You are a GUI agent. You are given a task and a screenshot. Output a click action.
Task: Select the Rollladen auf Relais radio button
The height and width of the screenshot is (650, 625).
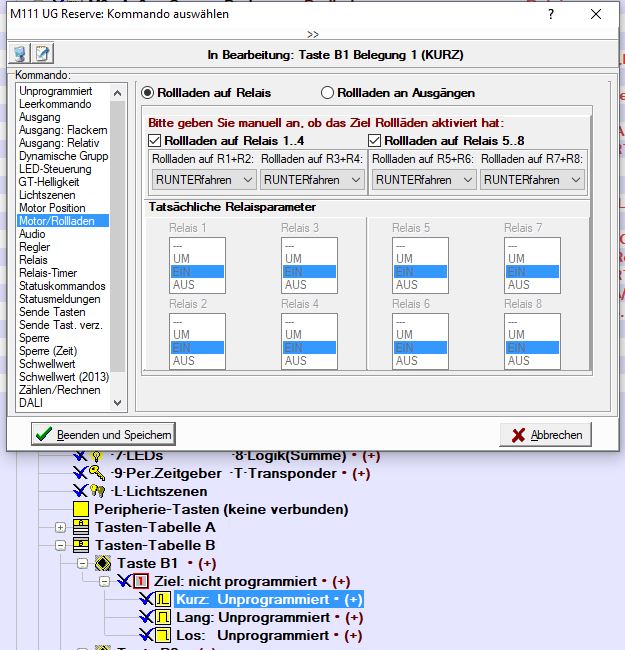coord(149,93)
